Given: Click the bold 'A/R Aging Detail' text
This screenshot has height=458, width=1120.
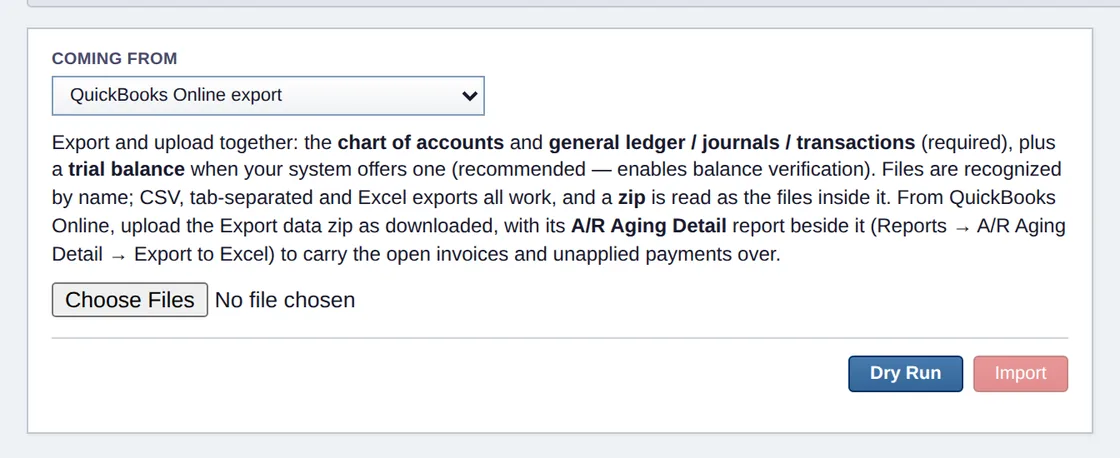Looking at the screenshot, I should pyautogui.click(x=649, y=226).
